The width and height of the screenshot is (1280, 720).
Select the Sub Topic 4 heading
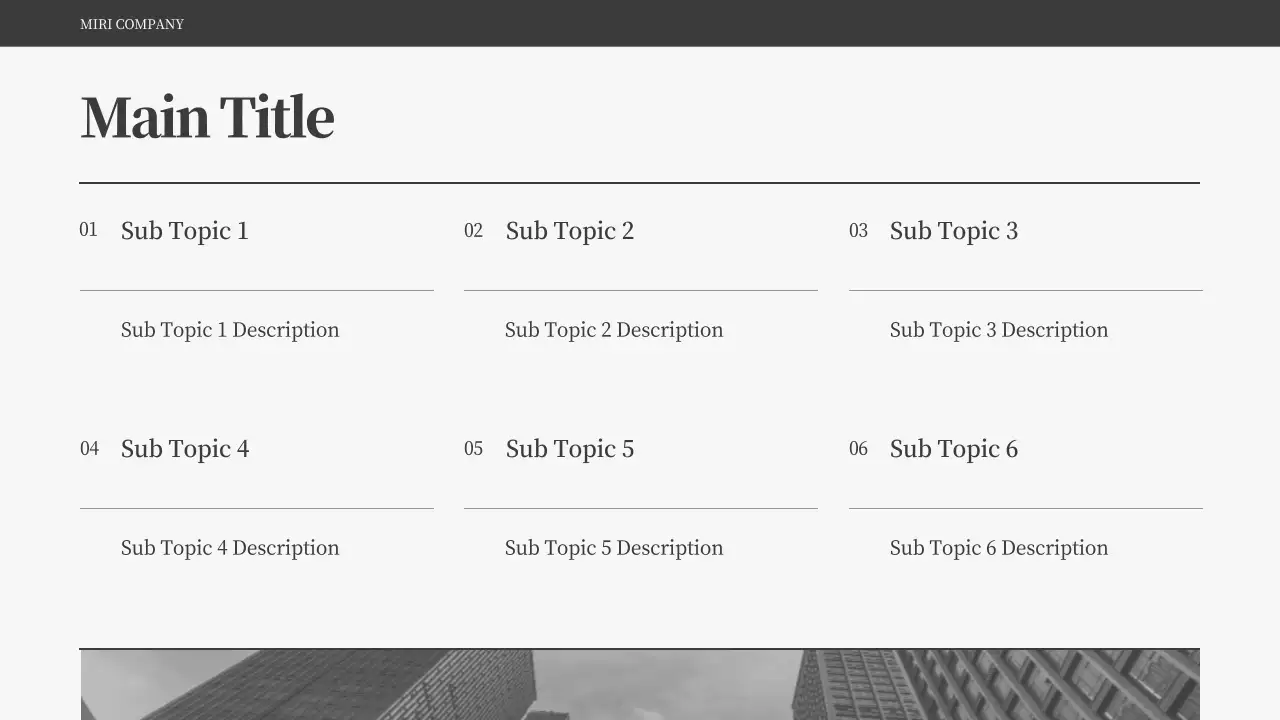pyautogui.click(x=185, y=449)
